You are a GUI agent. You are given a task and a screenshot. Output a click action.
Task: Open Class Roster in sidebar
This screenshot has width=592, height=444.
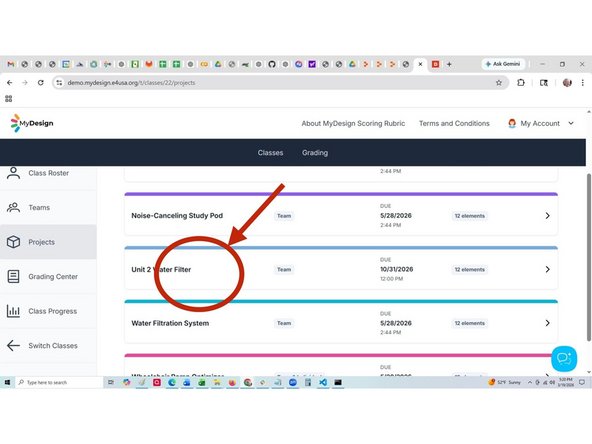[48, 173]
